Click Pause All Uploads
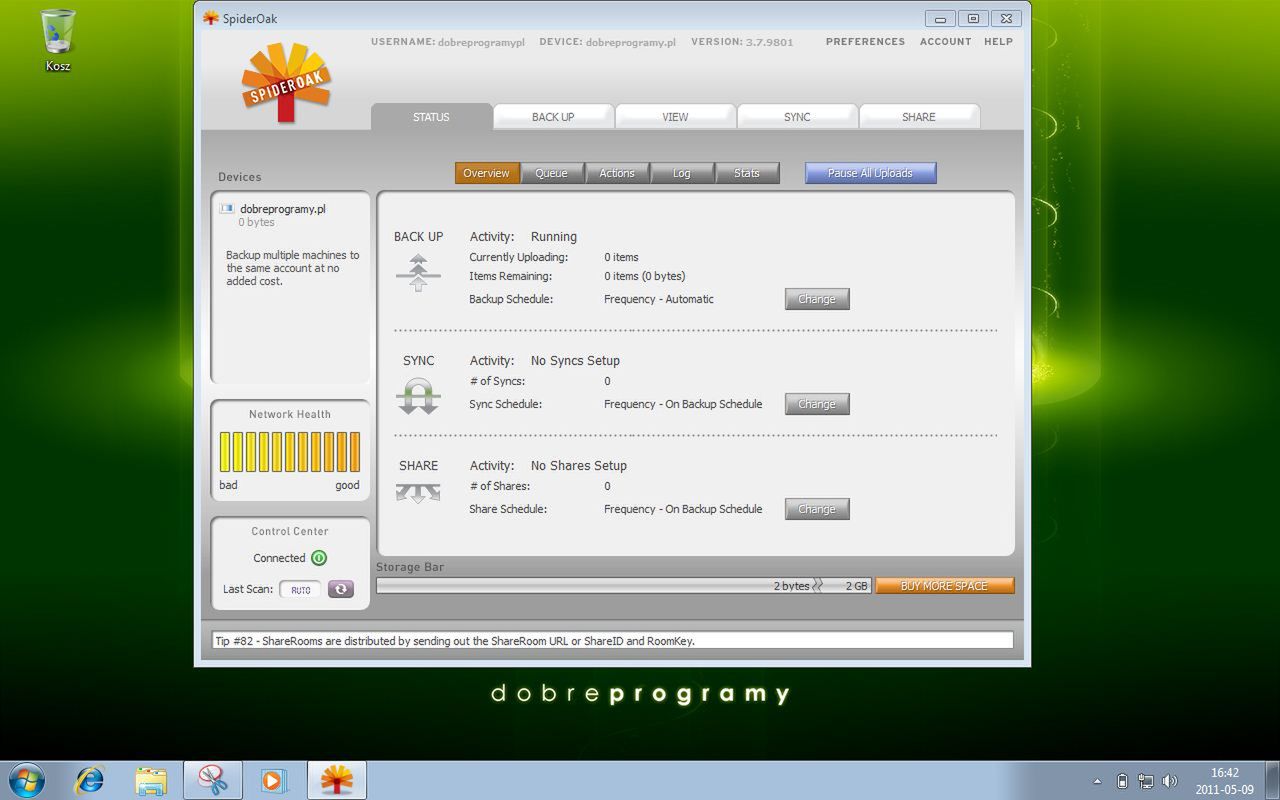This screenshot has width=1280, height=800. tap(871, 173)
